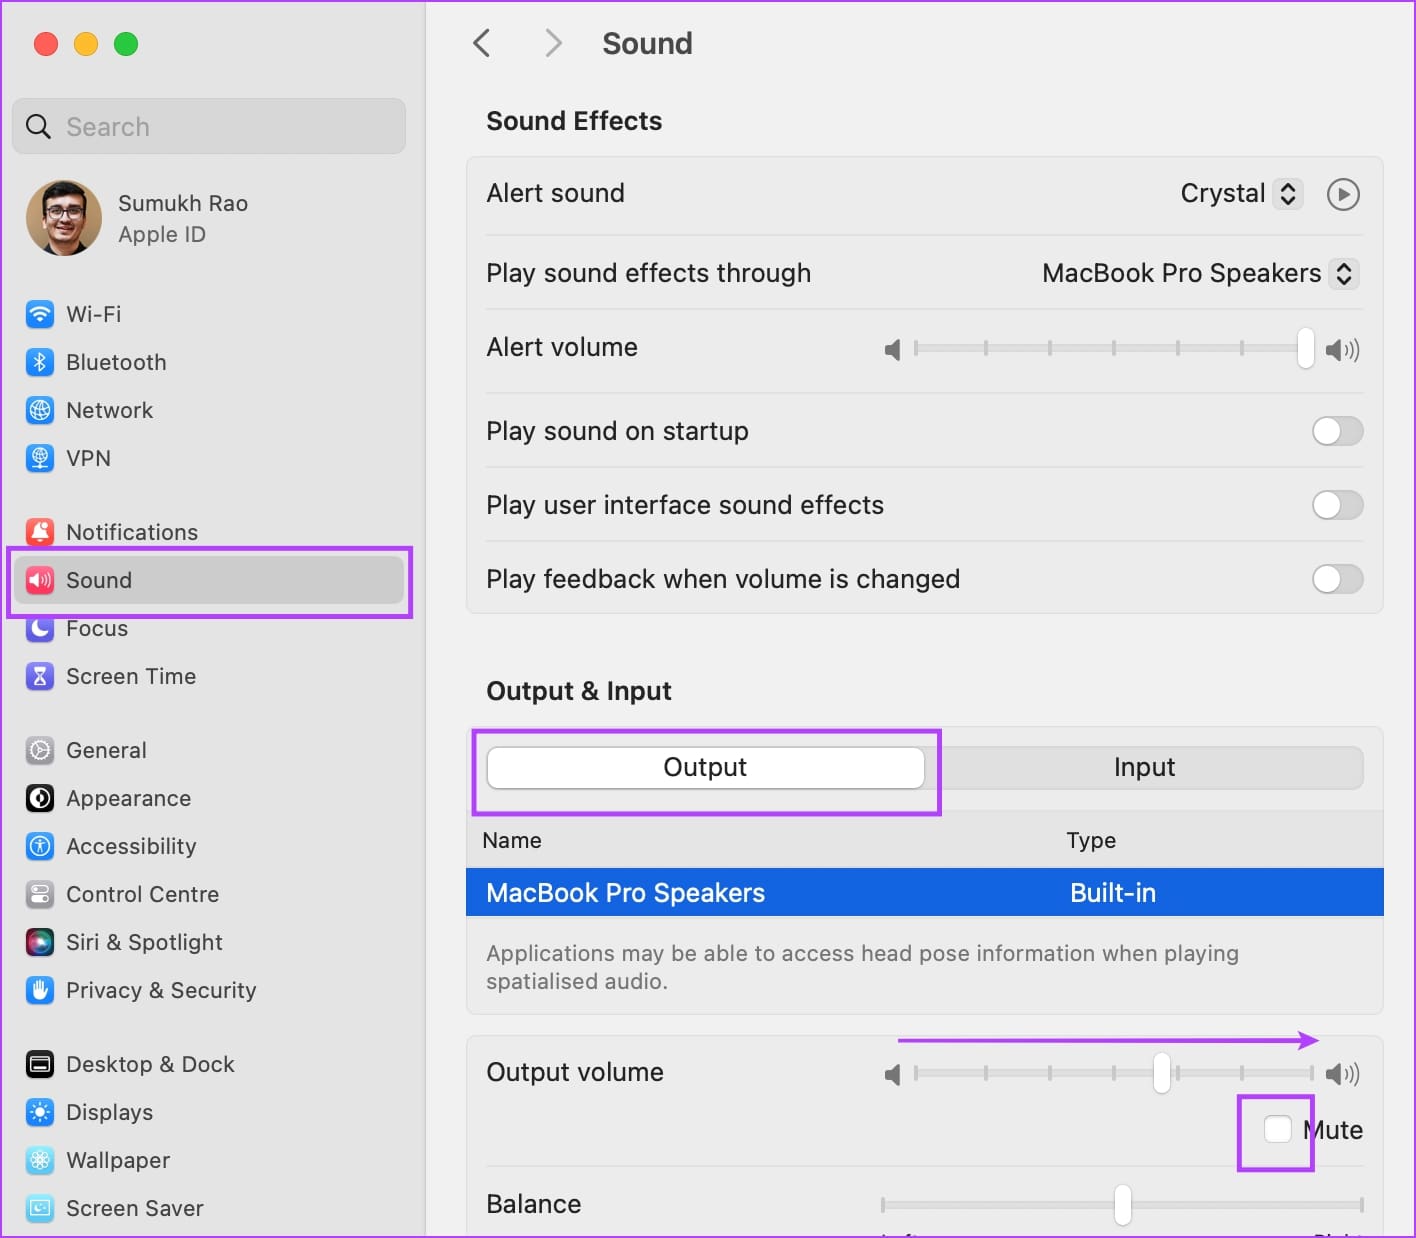1416x1238 pixels.
Task: Open Bluetooth settings from the sidebar
Action: pyautogui.click(x=115, y=362)
